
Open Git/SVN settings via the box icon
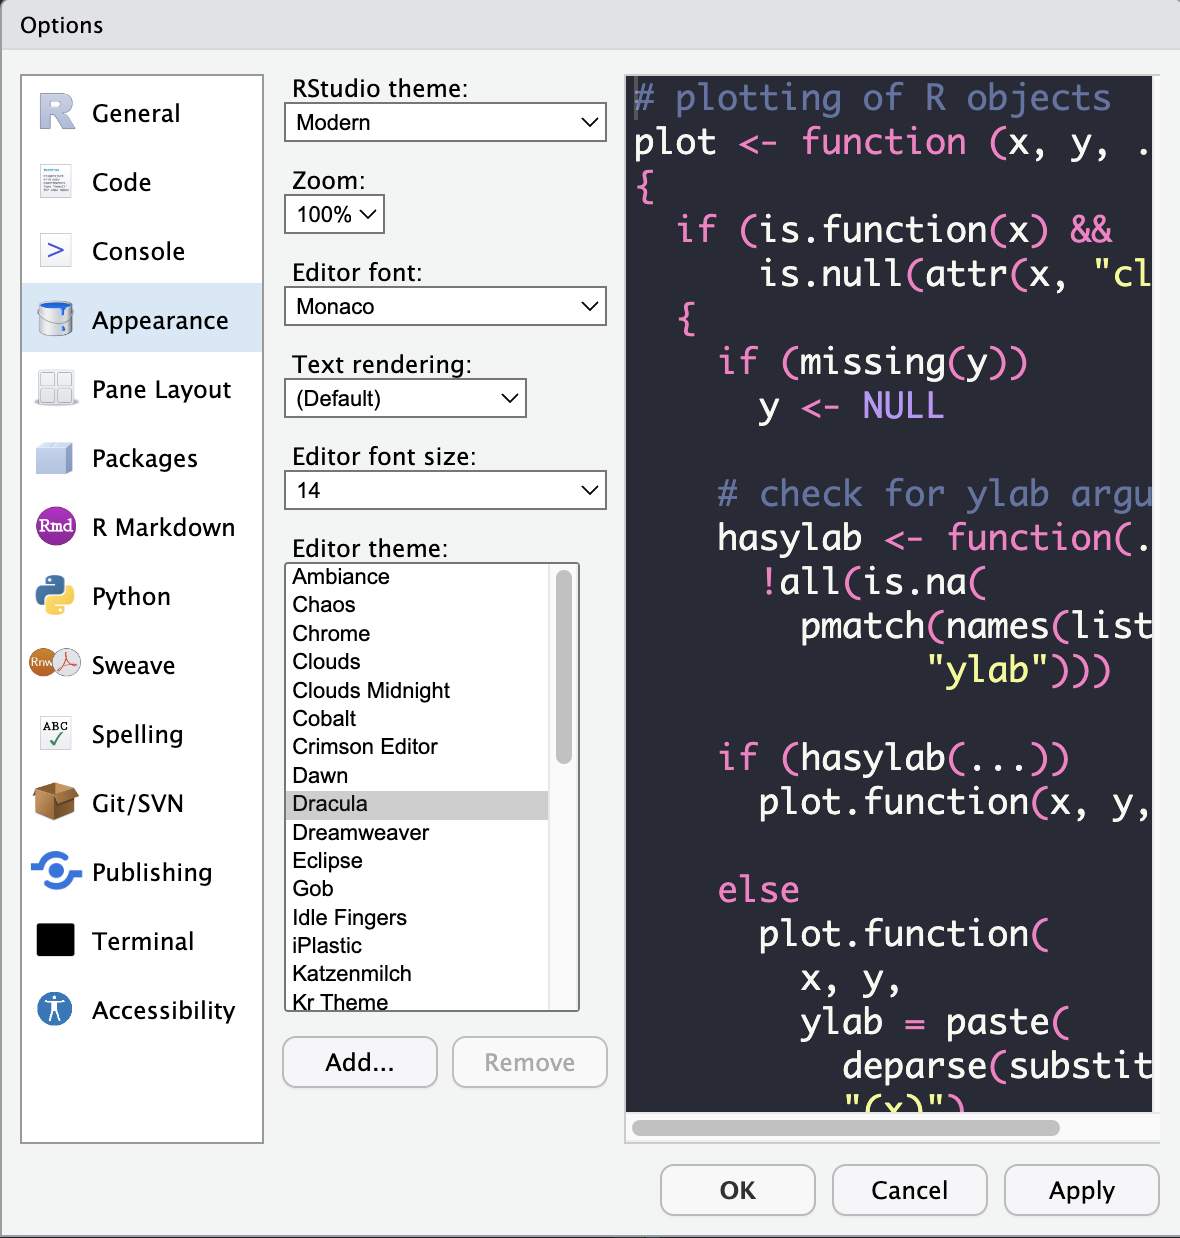(x=55, y=802)
